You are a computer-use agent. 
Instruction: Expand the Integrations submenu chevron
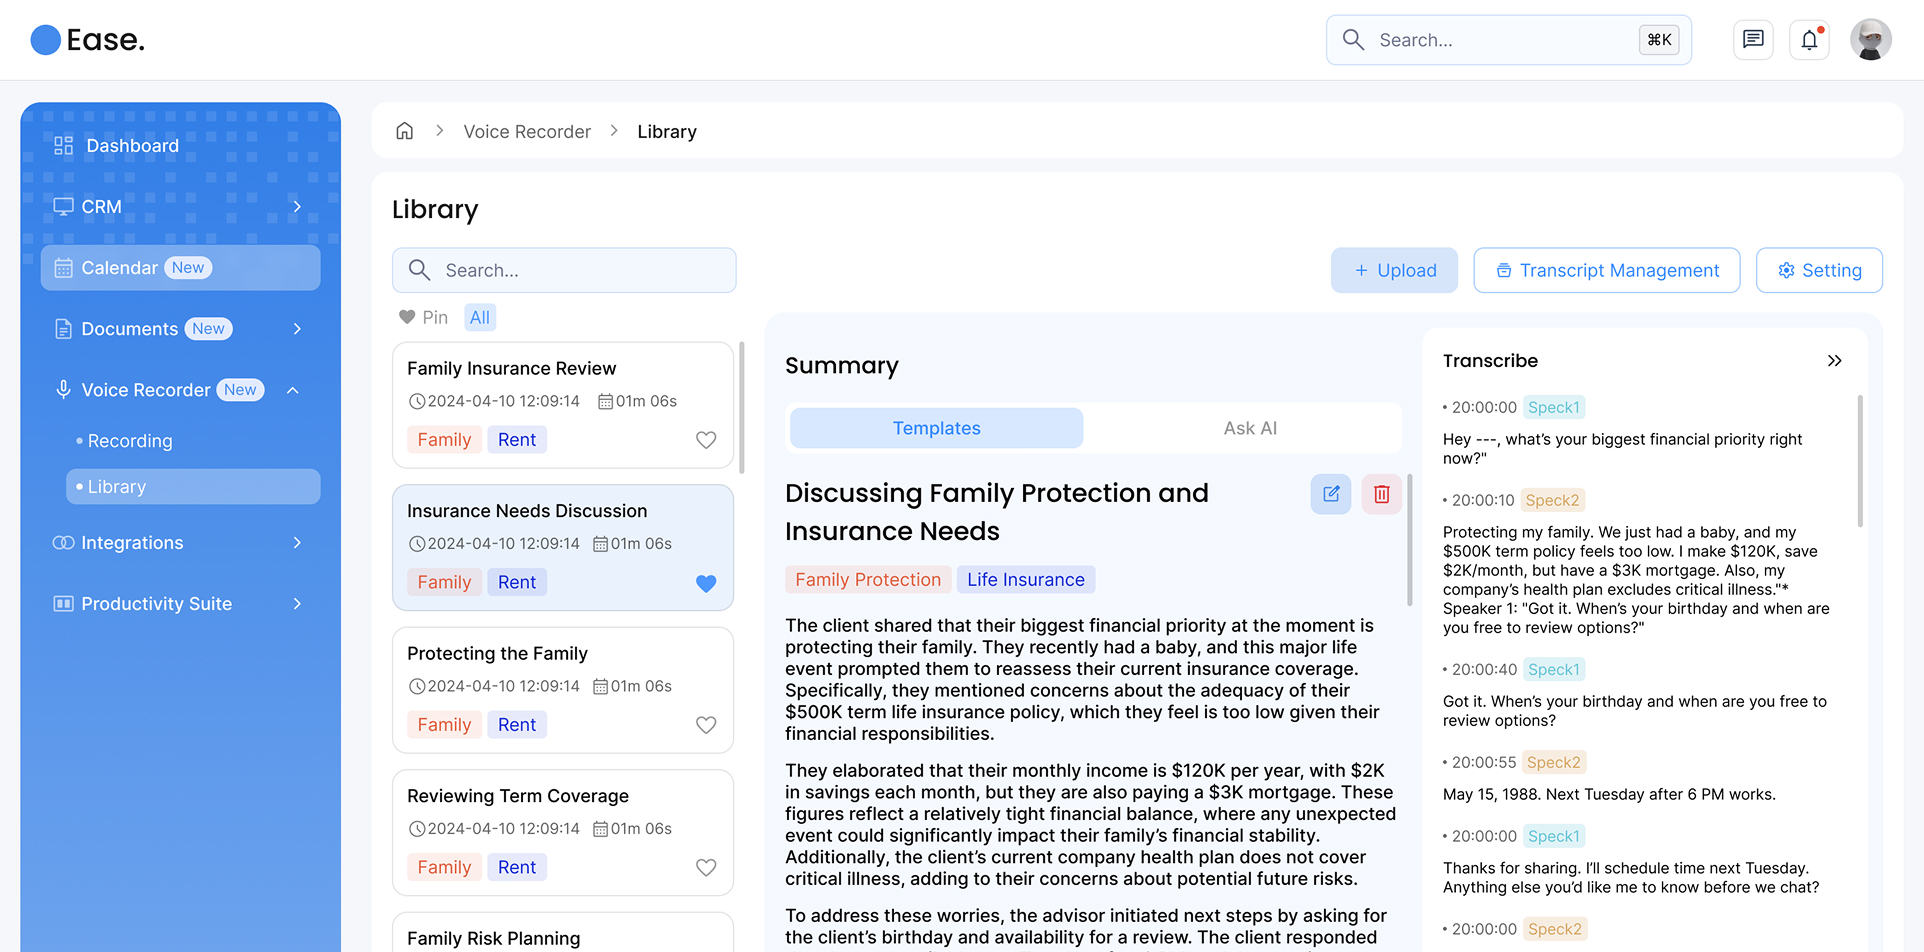tap(297, 543)
